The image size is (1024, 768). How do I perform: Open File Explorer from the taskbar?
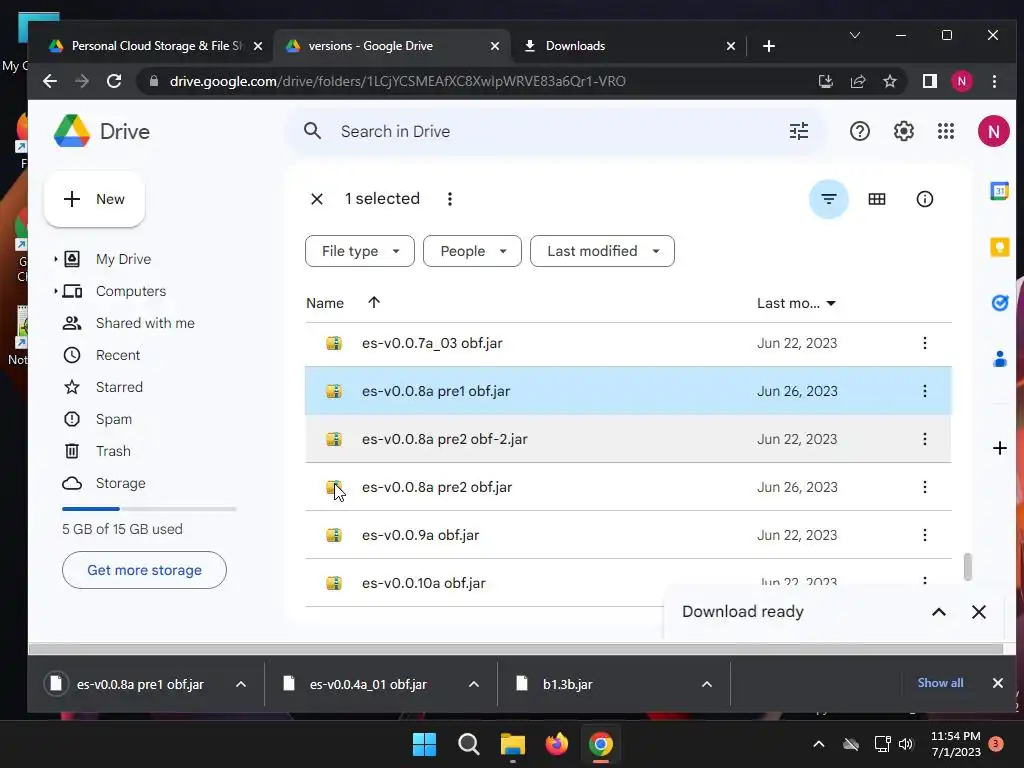click(x=513, y=744)
